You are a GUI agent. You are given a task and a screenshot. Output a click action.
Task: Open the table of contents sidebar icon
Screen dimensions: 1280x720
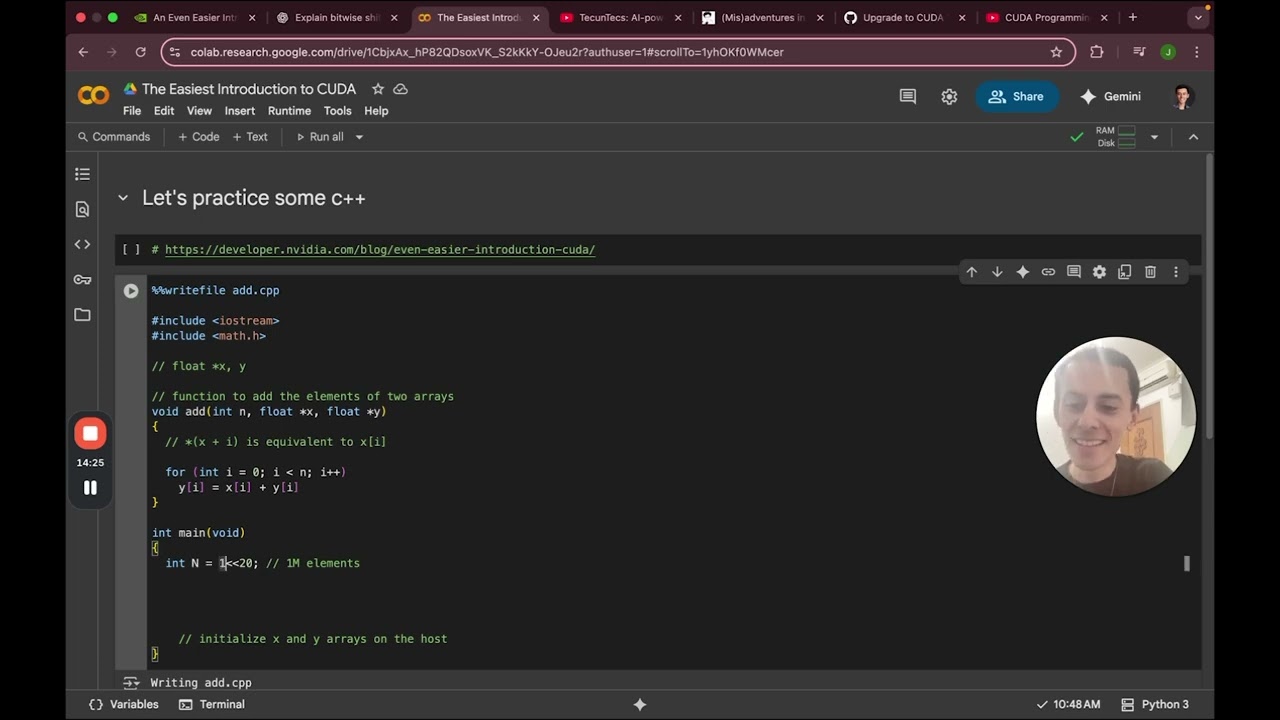click(x=82, y=174)
